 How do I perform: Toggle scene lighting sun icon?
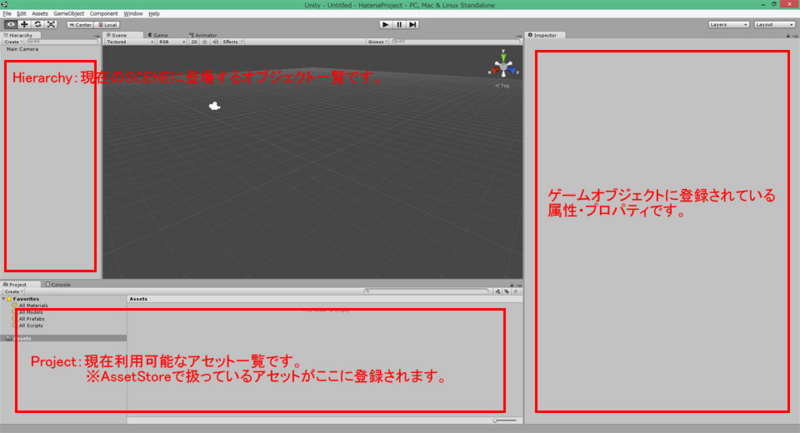point(205,42)
